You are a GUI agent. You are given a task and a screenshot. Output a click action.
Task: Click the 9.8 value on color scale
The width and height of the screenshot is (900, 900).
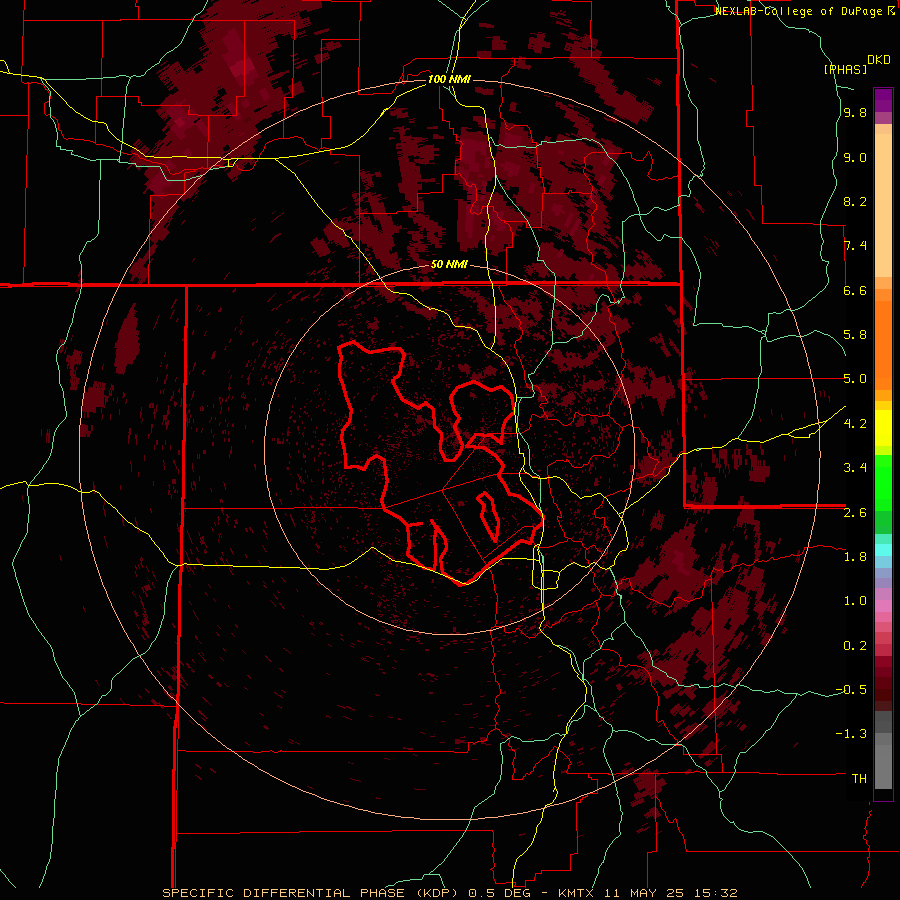point(855,113)
